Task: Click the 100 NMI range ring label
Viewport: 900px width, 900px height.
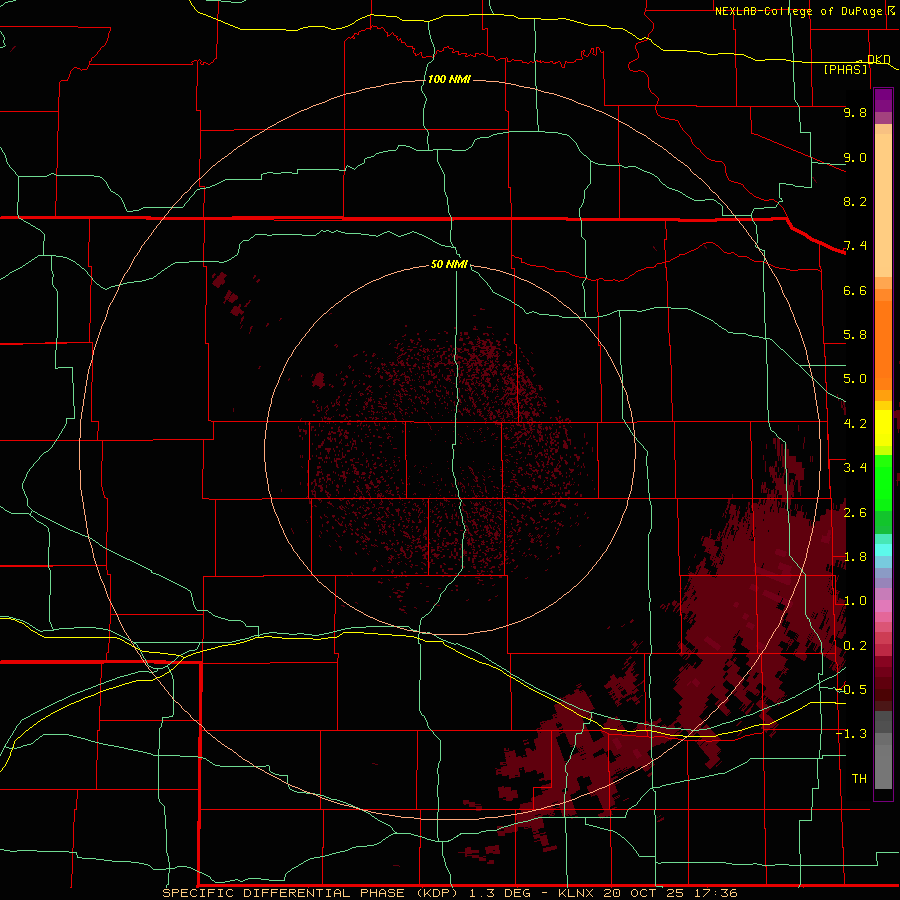Action: (449, 79)
